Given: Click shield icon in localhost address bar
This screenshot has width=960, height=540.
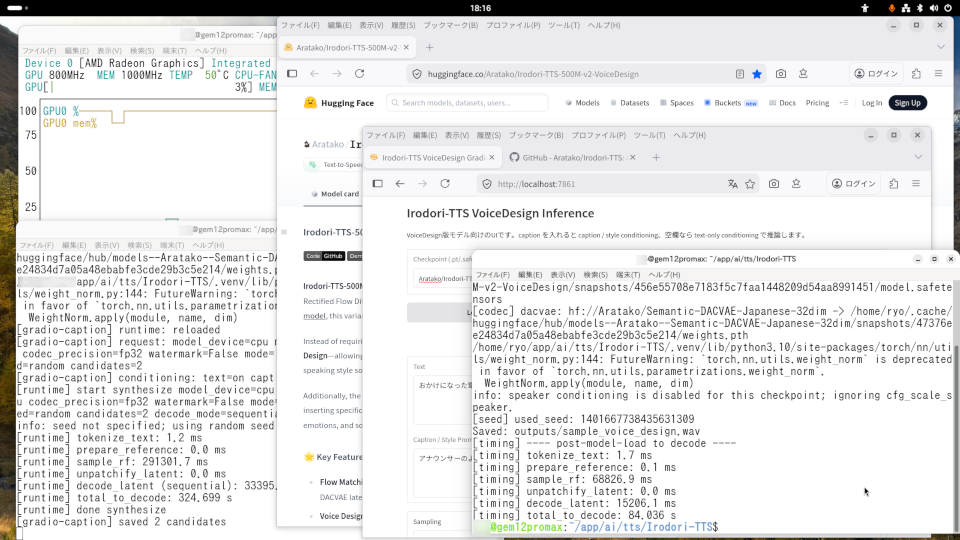Looking at the screenshot, I should point(487,184).
